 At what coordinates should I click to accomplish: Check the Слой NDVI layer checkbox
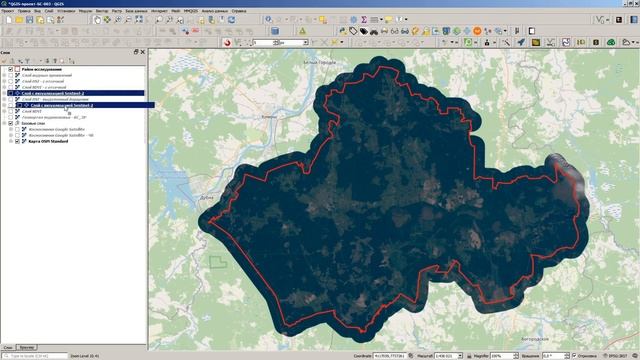[x=11, y=111]
